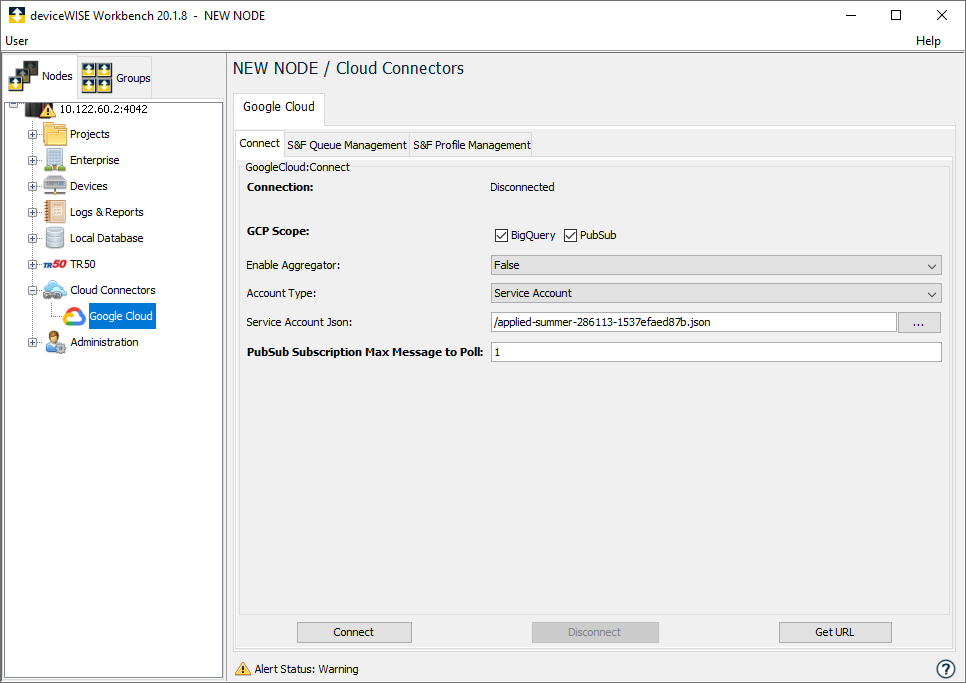
Task: Click the 'Disconnected' connection status text
Action: [522, 187]
